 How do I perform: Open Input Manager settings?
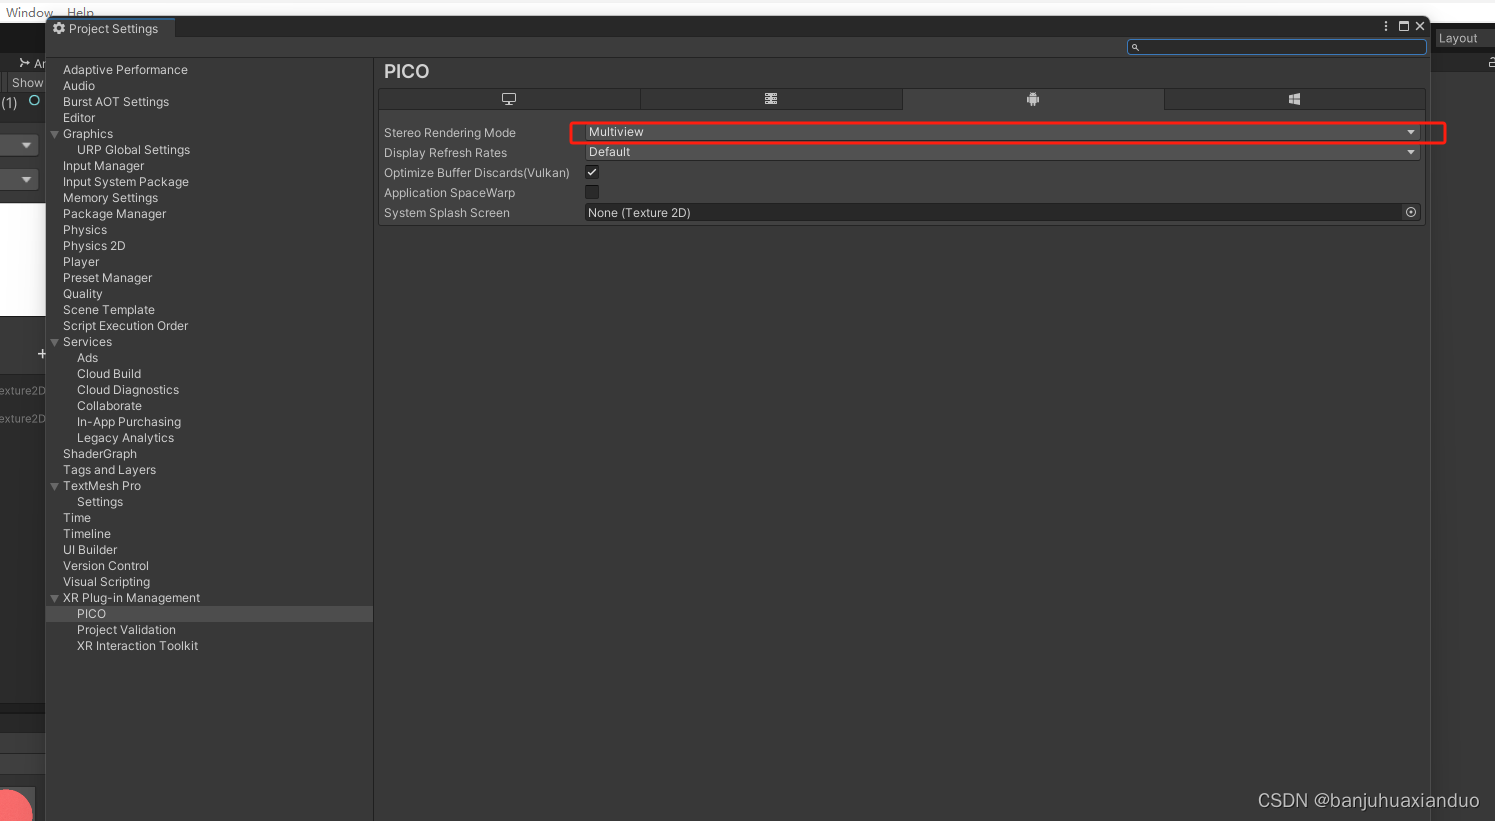103,166
